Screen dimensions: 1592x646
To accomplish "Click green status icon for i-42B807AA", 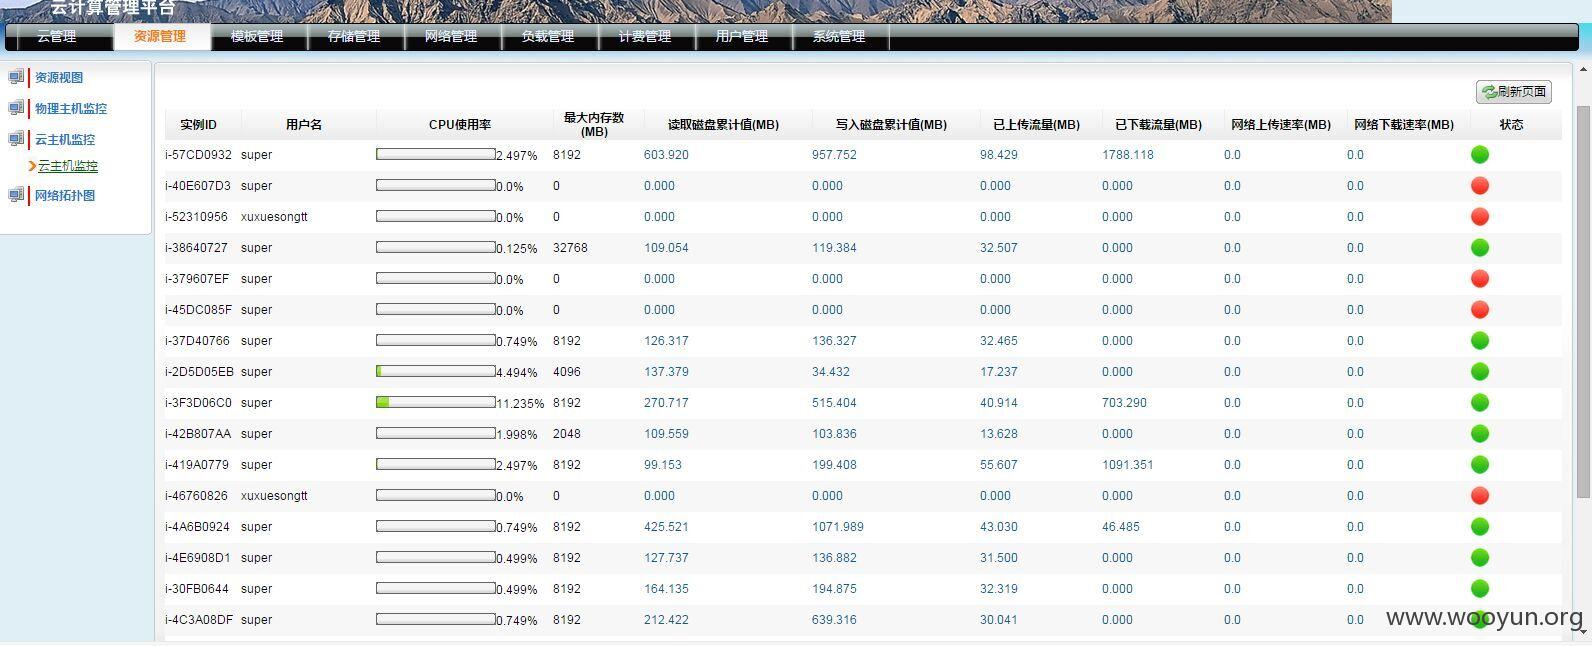I will click(1480, 434).
